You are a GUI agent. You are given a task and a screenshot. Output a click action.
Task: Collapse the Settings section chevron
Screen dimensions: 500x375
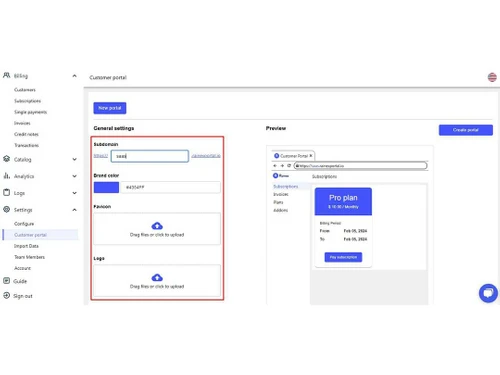pyautogui.click(x=74, y=210)
